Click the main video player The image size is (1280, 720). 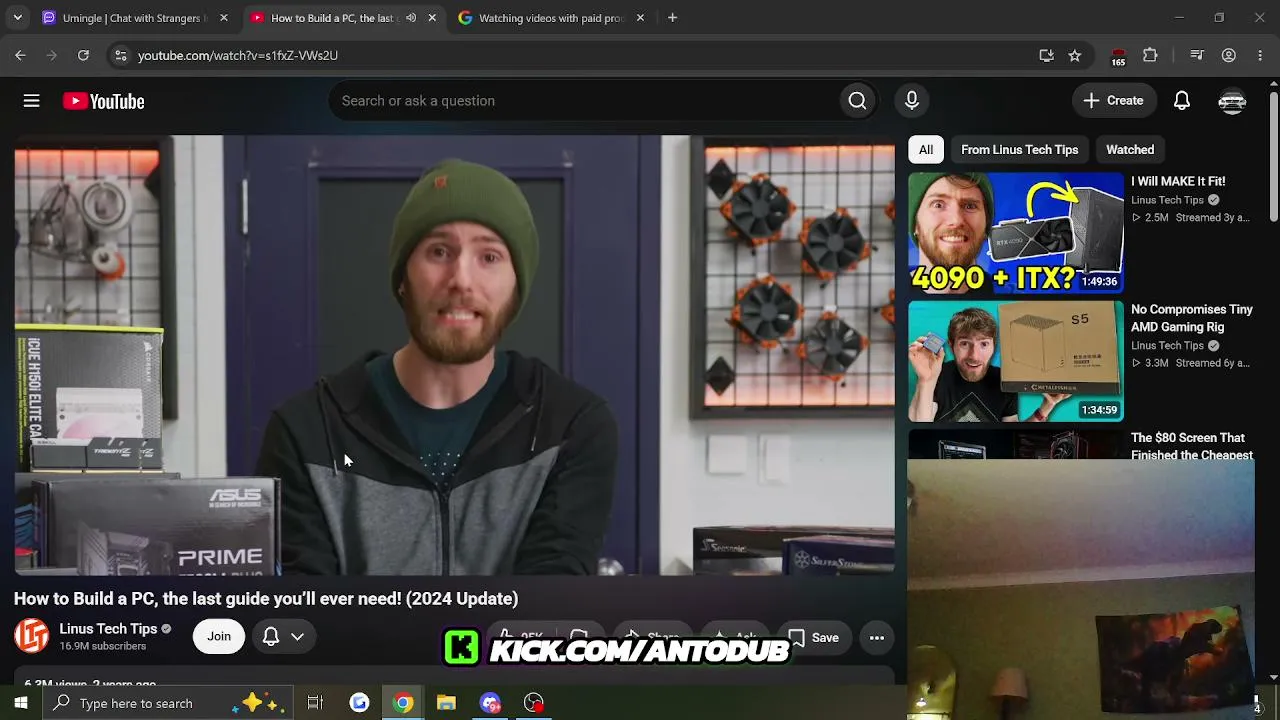tap(454, 355)
